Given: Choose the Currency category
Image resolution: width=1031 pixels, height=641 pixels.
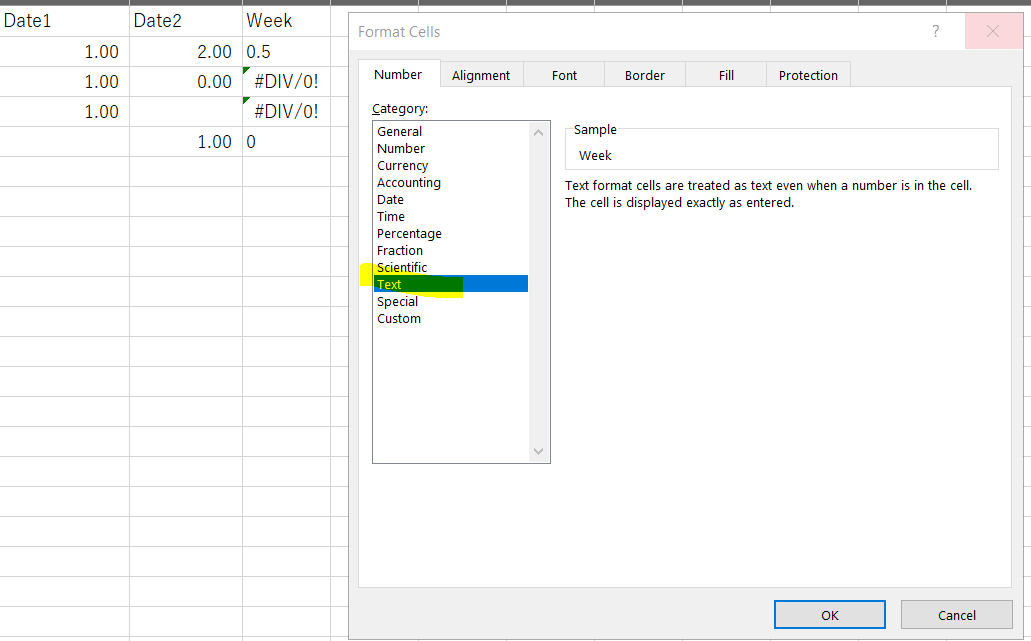Looking at the screenshot, I should (x=402, y=165).
